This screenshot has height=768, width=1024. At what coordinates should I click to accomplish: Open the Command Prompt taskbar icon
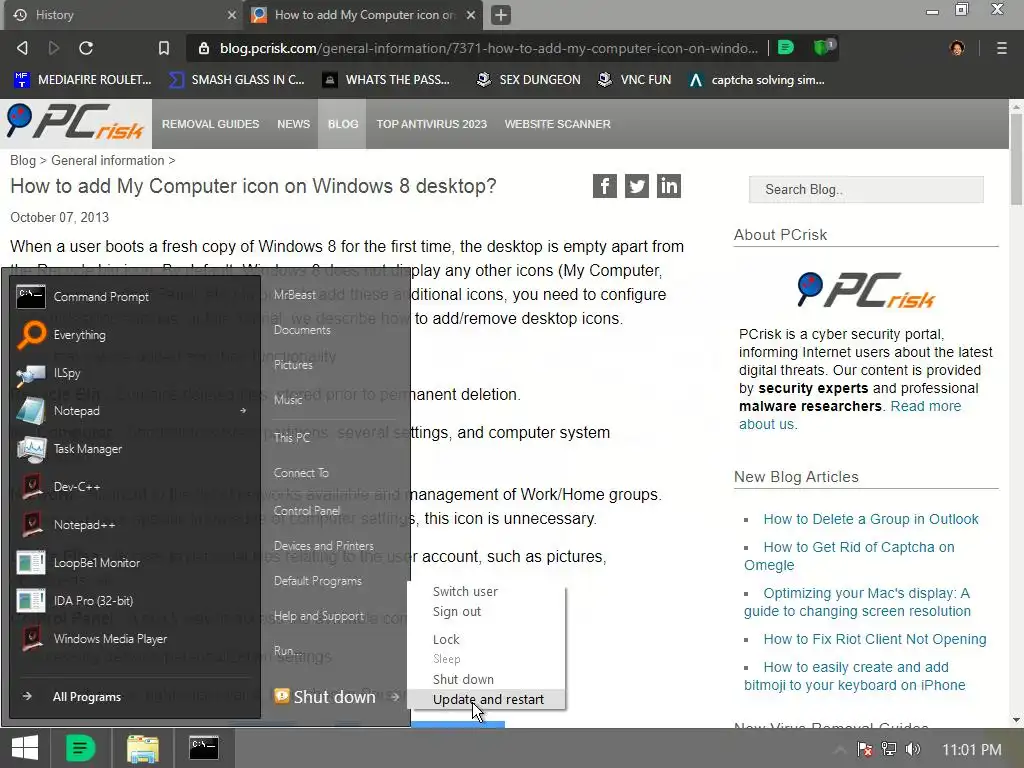point(204,748)
